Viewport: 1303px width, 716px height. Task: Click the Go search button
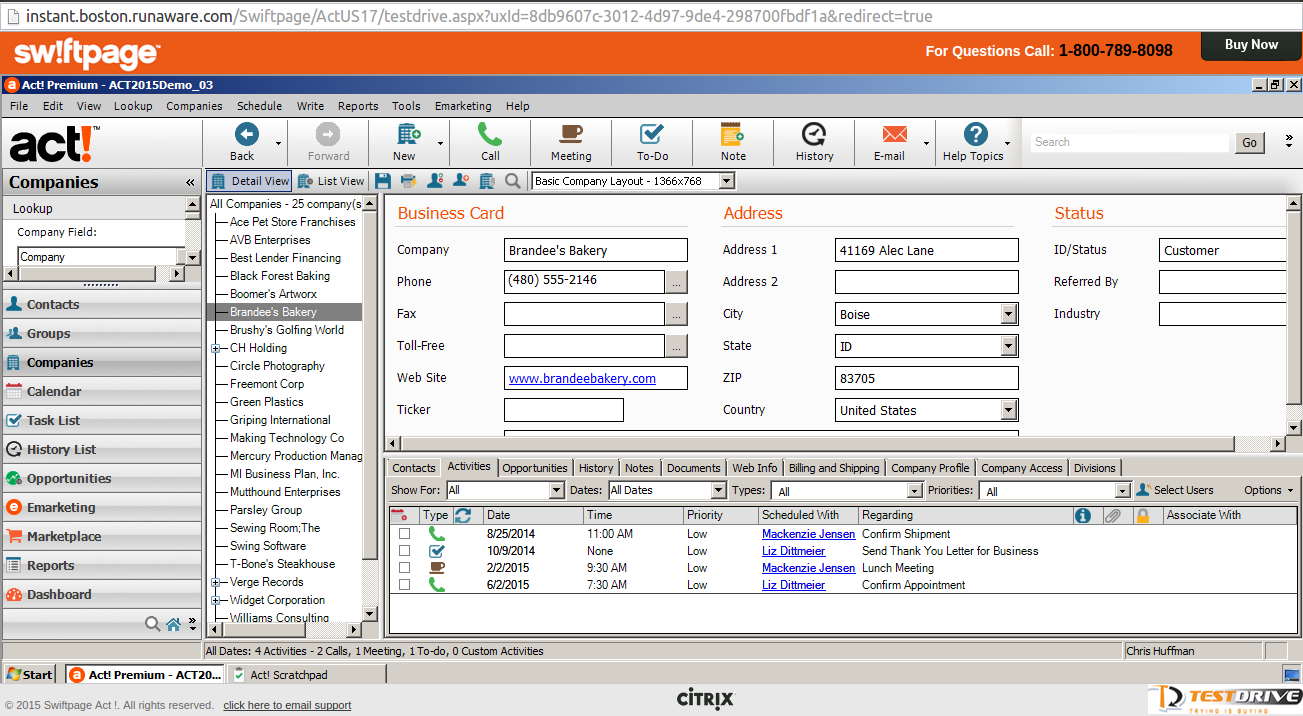(1250, 143)
